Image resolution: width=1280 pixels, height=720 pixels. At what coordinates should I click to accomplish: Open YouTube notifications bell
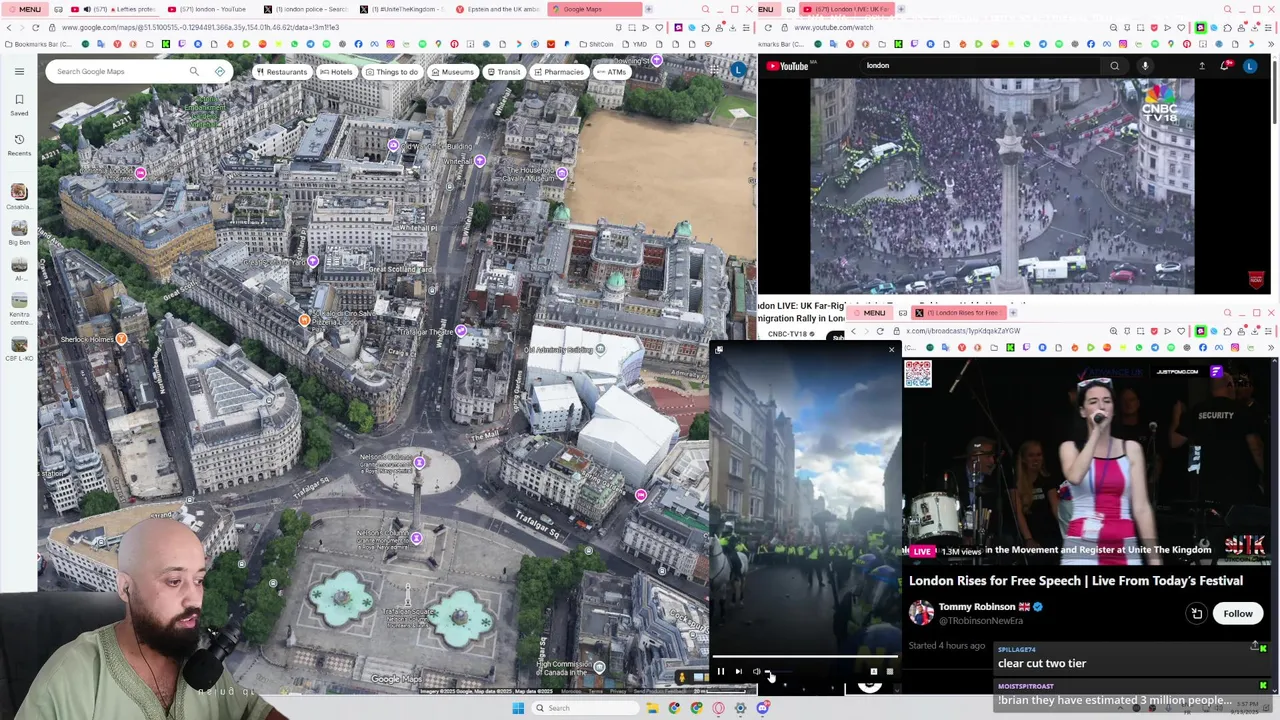tap(1225, 66)
